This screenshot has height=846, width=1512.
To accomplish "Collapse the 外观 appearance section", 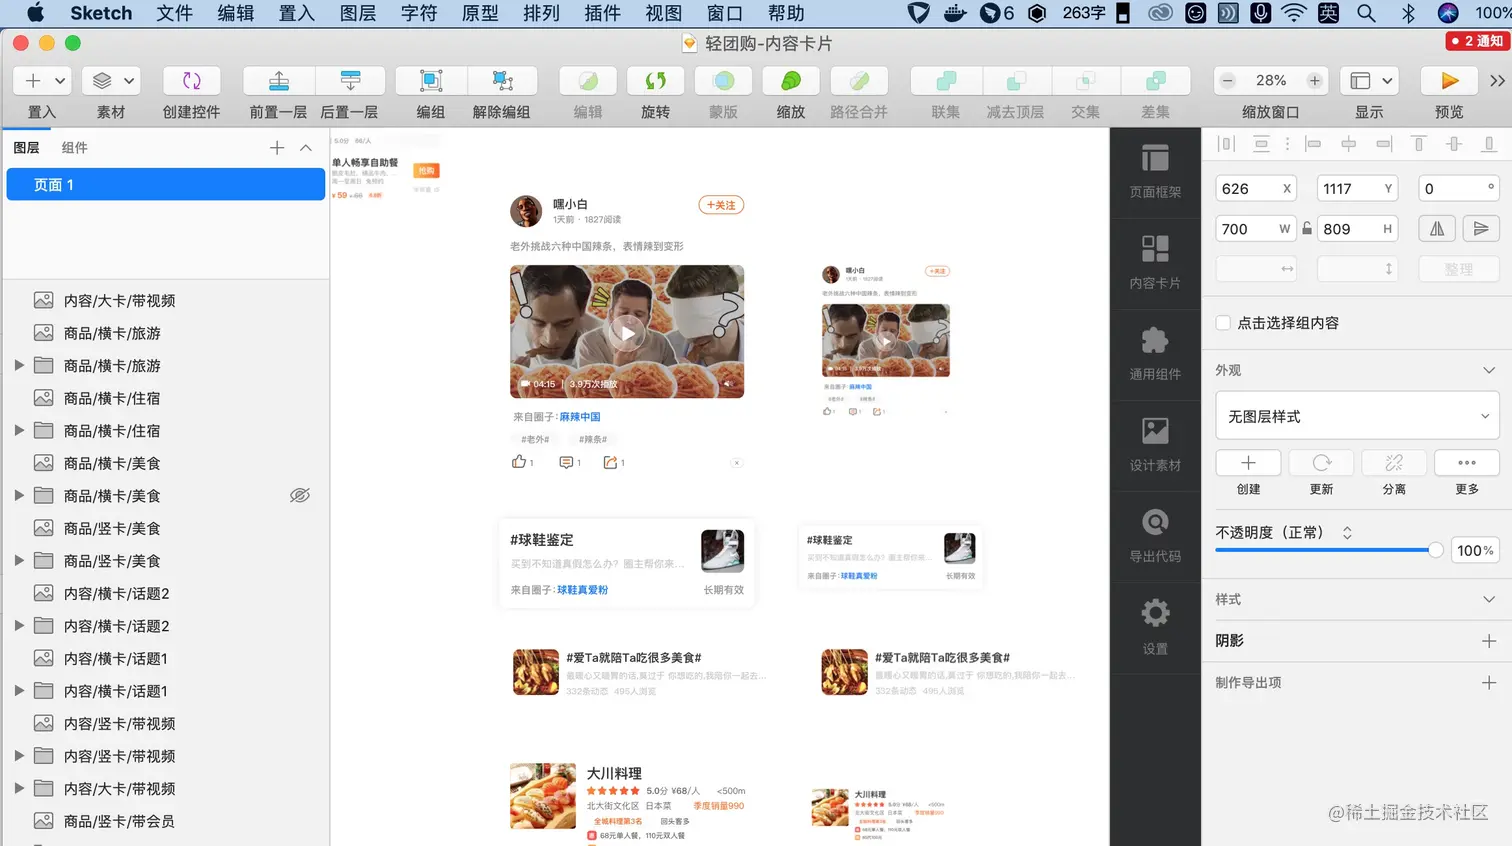I will click(1489, 370).
